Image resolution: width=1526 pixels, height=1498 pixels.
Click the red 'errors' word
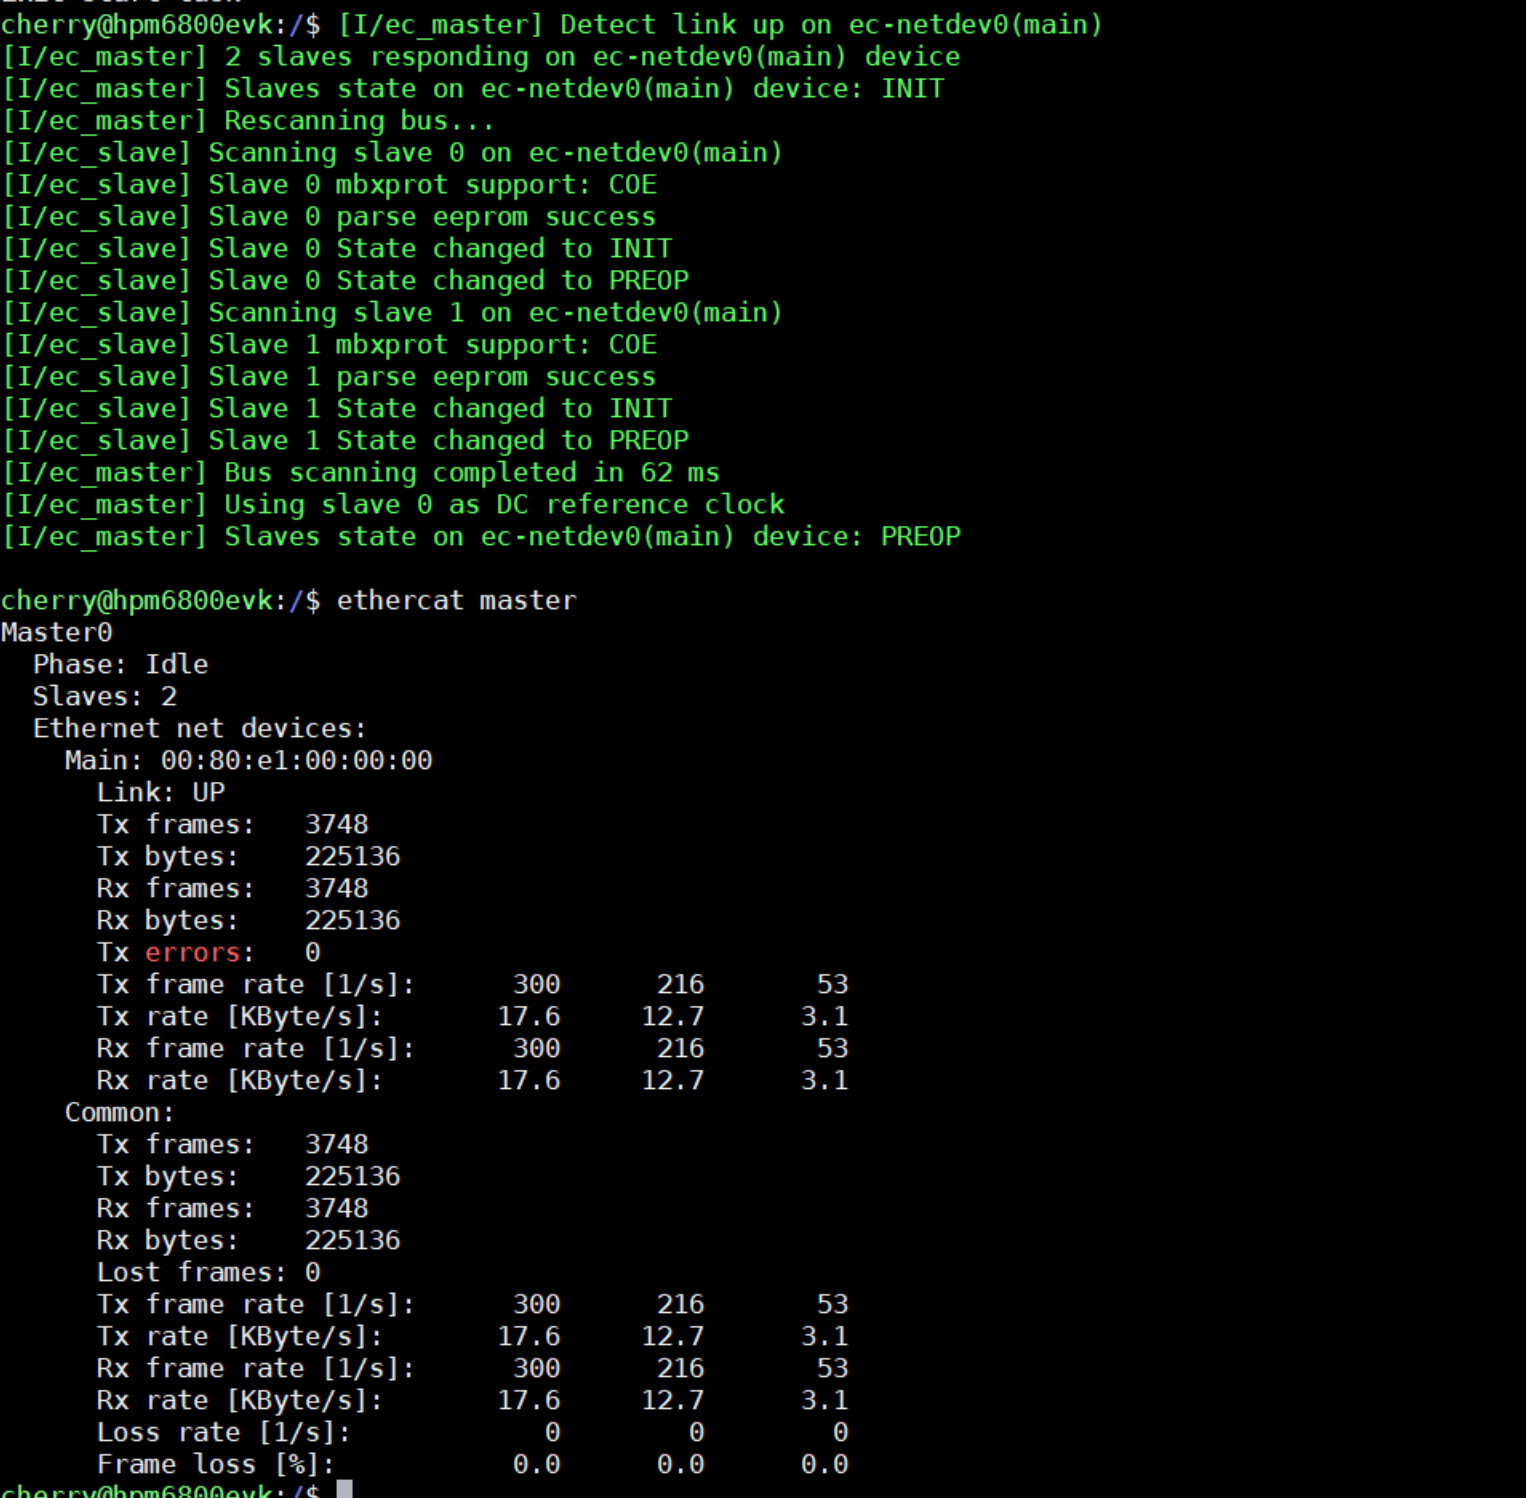(x=192, y=952)
